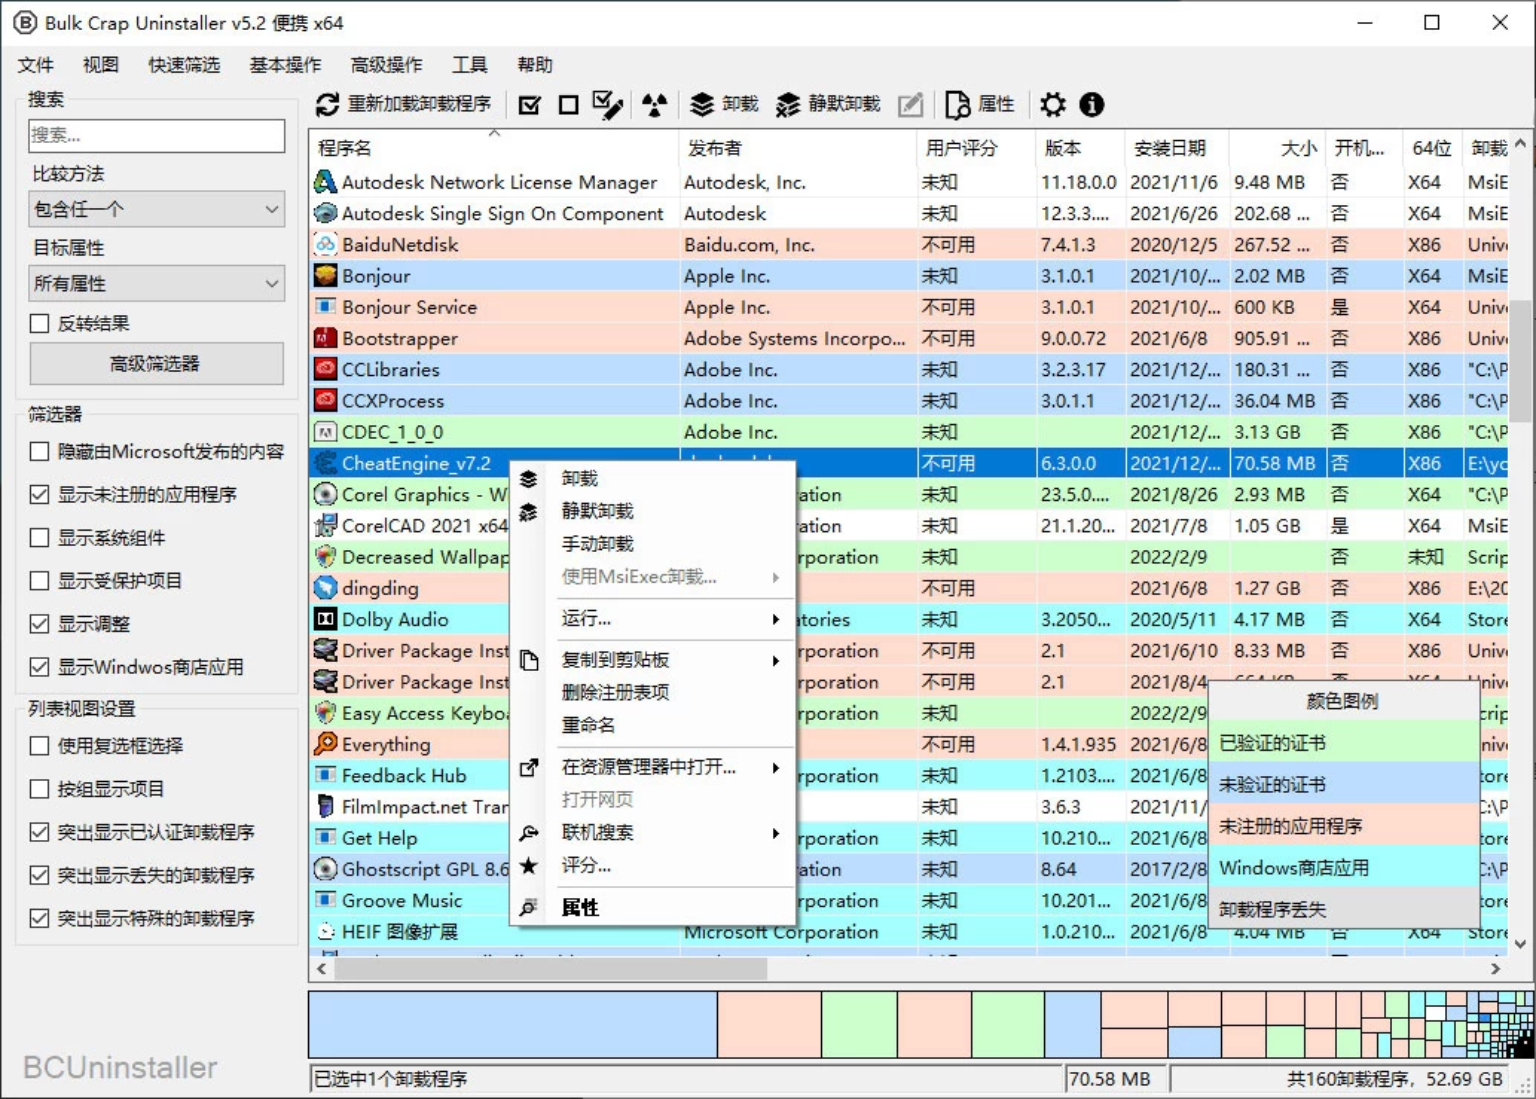
Task: Click the green 已验证的证书 legend swatch
Action: pyautogui.click(x=1344, y=742)
